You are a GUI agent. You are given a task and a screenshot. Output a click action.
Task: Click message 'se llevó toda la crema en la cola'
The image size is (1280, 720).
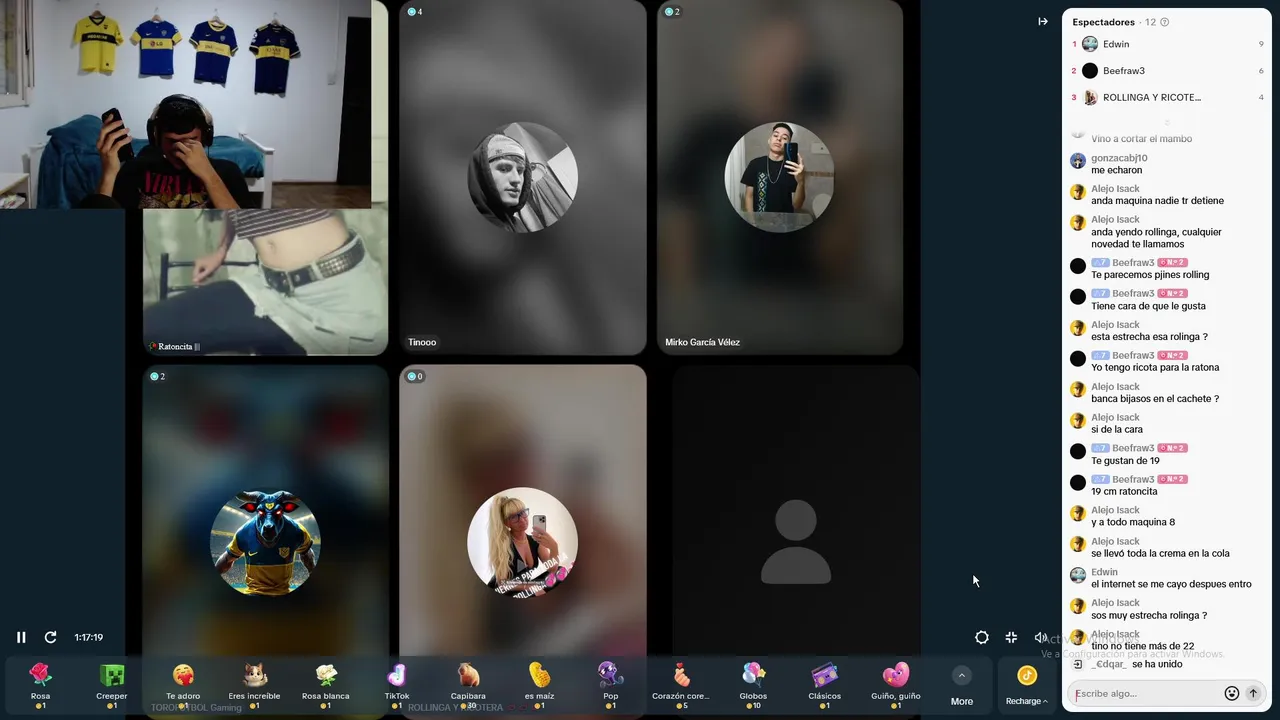click(x=1160, y=554)
